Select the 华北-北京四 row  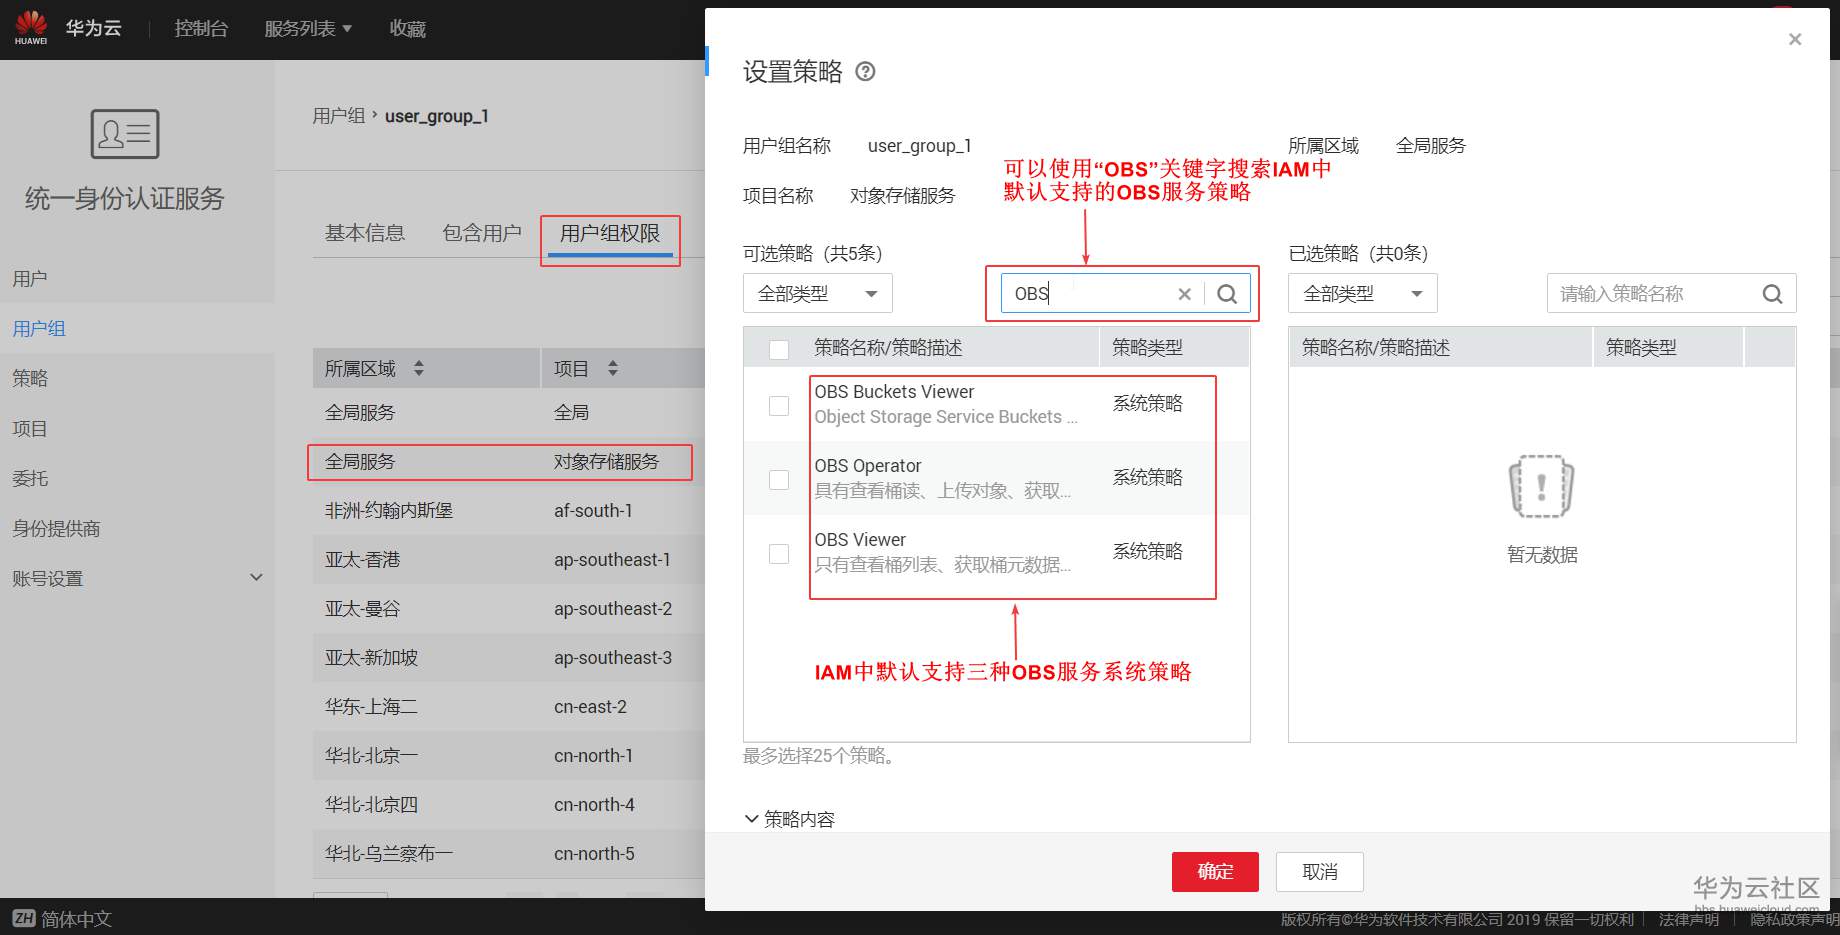(x=509, y=804)
